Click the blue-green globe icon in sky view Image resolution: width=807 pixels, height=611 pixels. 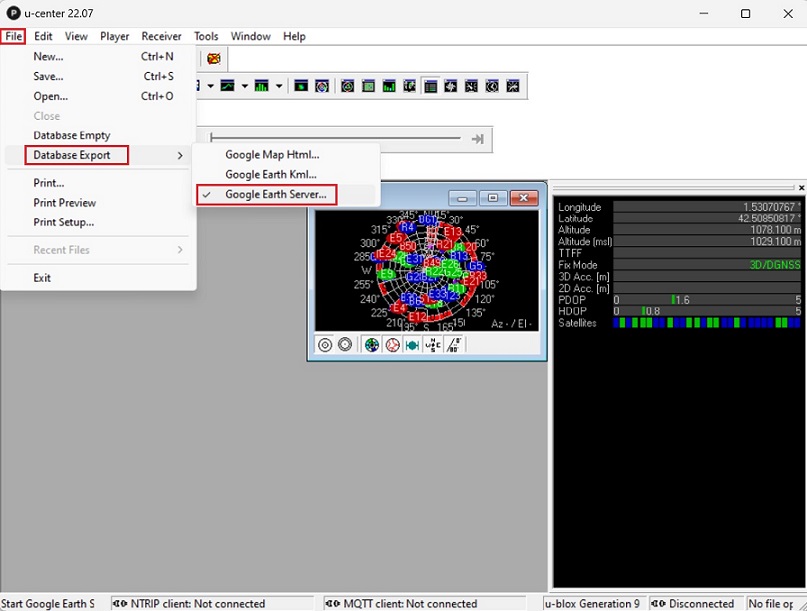click(x=372, y=345)
